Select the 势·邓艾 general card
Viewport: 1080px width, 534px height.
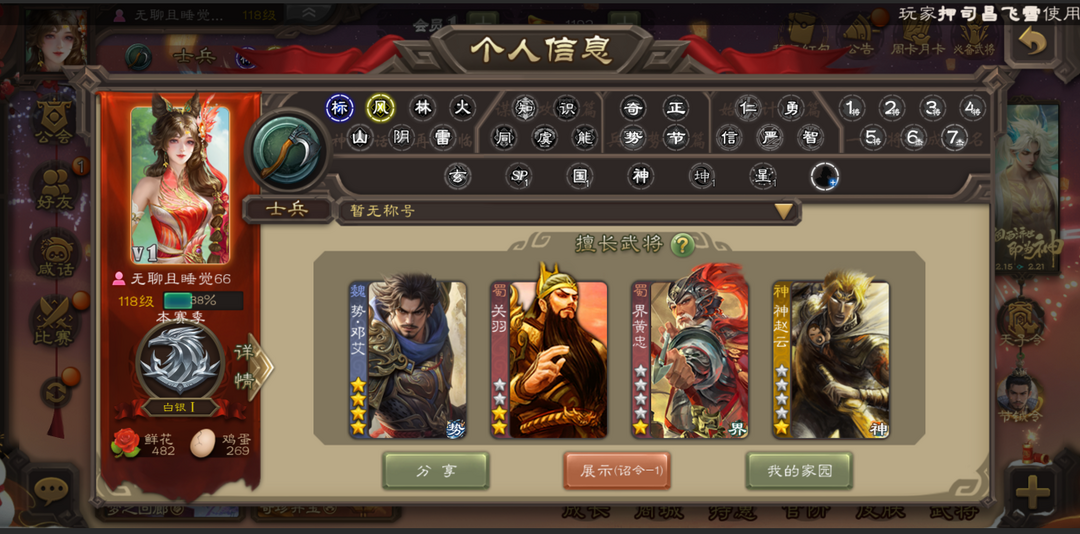pyautogui.click(x=408, y=360)
